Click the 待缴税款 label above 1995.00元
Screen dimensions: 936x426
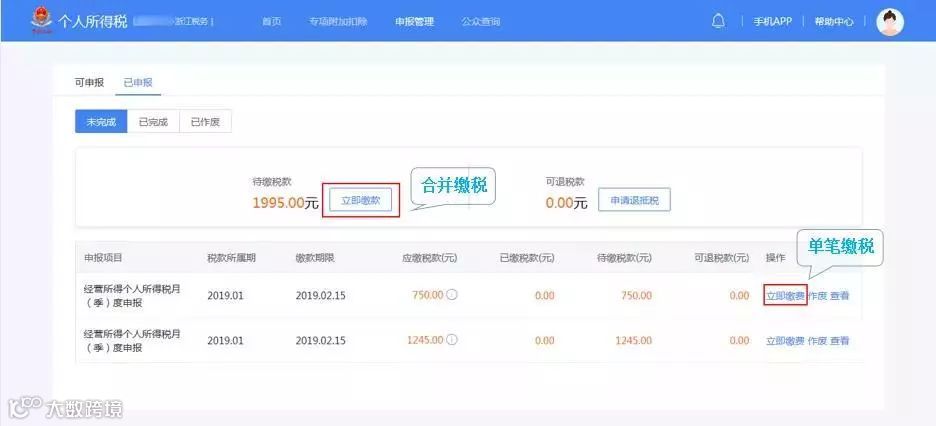pos(272,181)
